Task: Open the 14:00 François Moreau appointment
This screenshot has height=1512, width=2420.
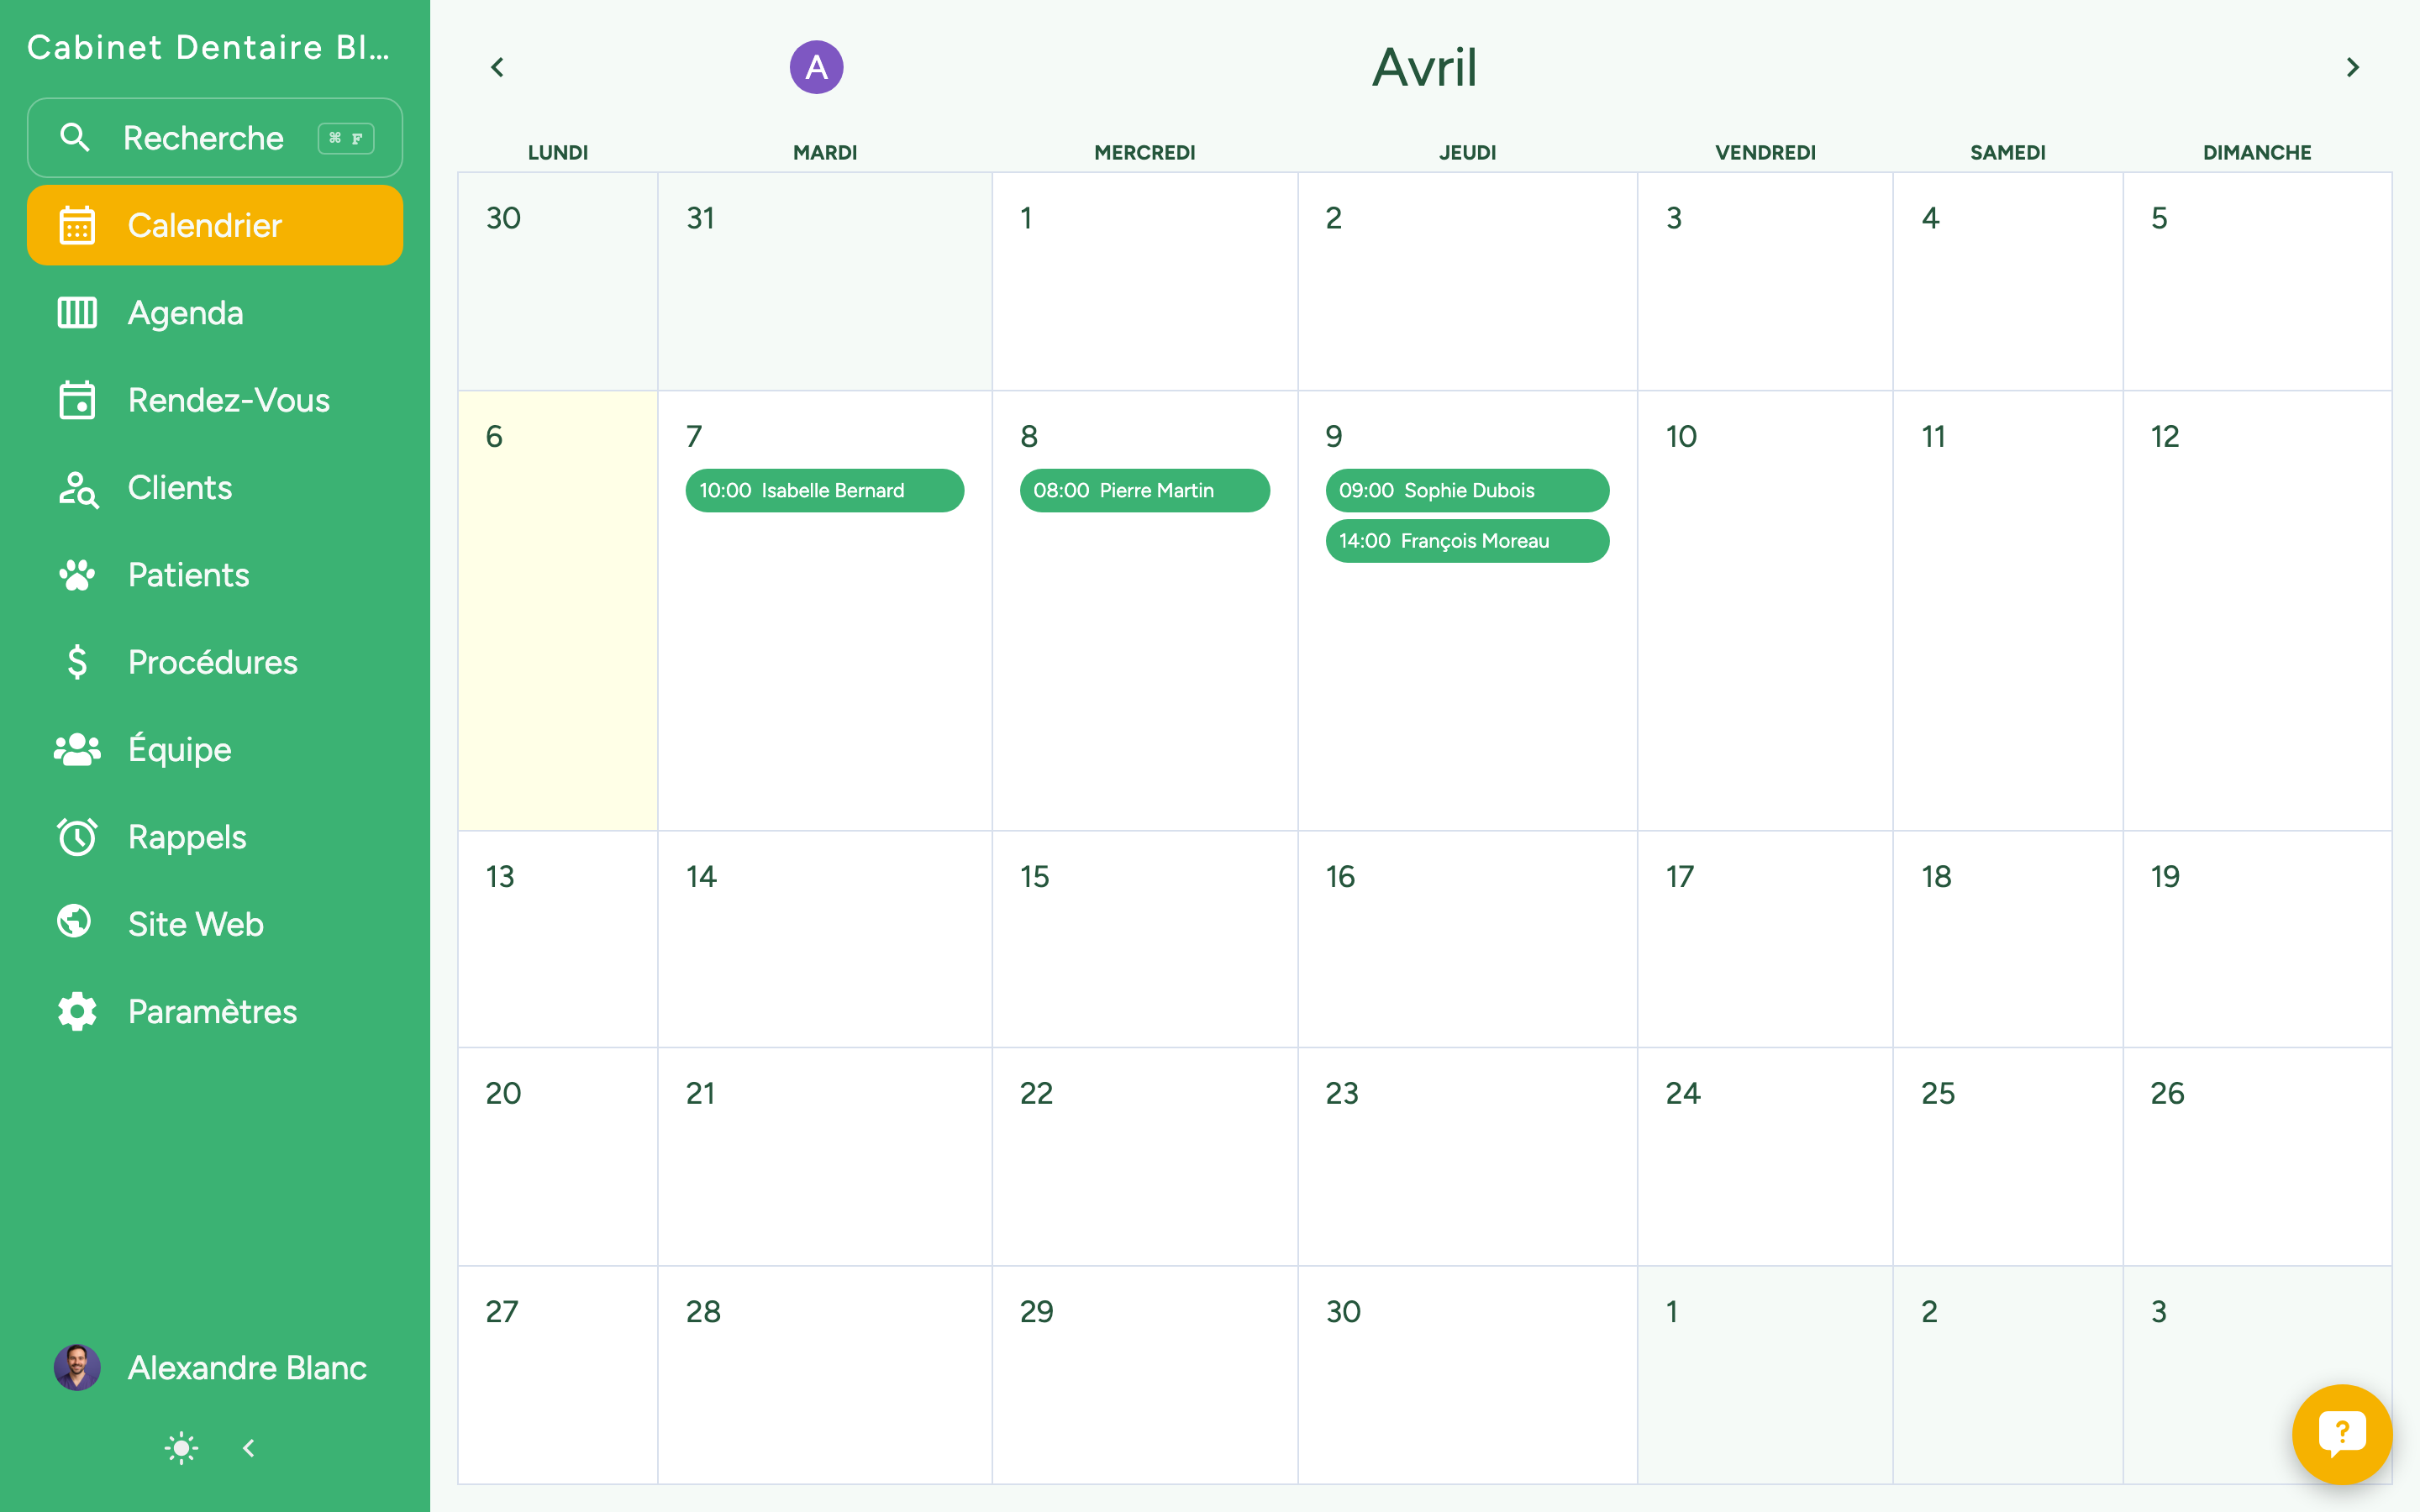Action: 1466,541
